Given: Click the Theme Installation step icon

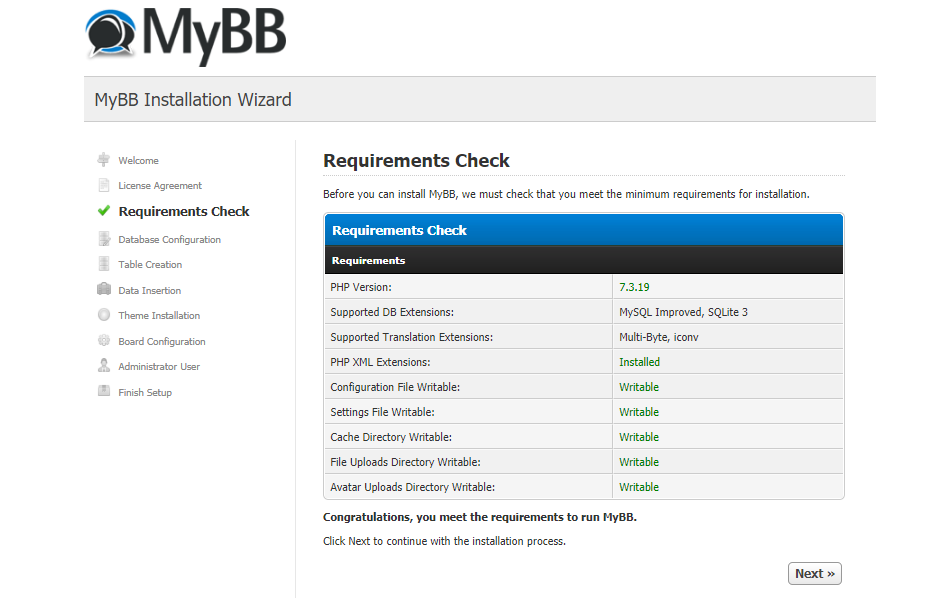Looking at the screenshot, I should (104, 315).
